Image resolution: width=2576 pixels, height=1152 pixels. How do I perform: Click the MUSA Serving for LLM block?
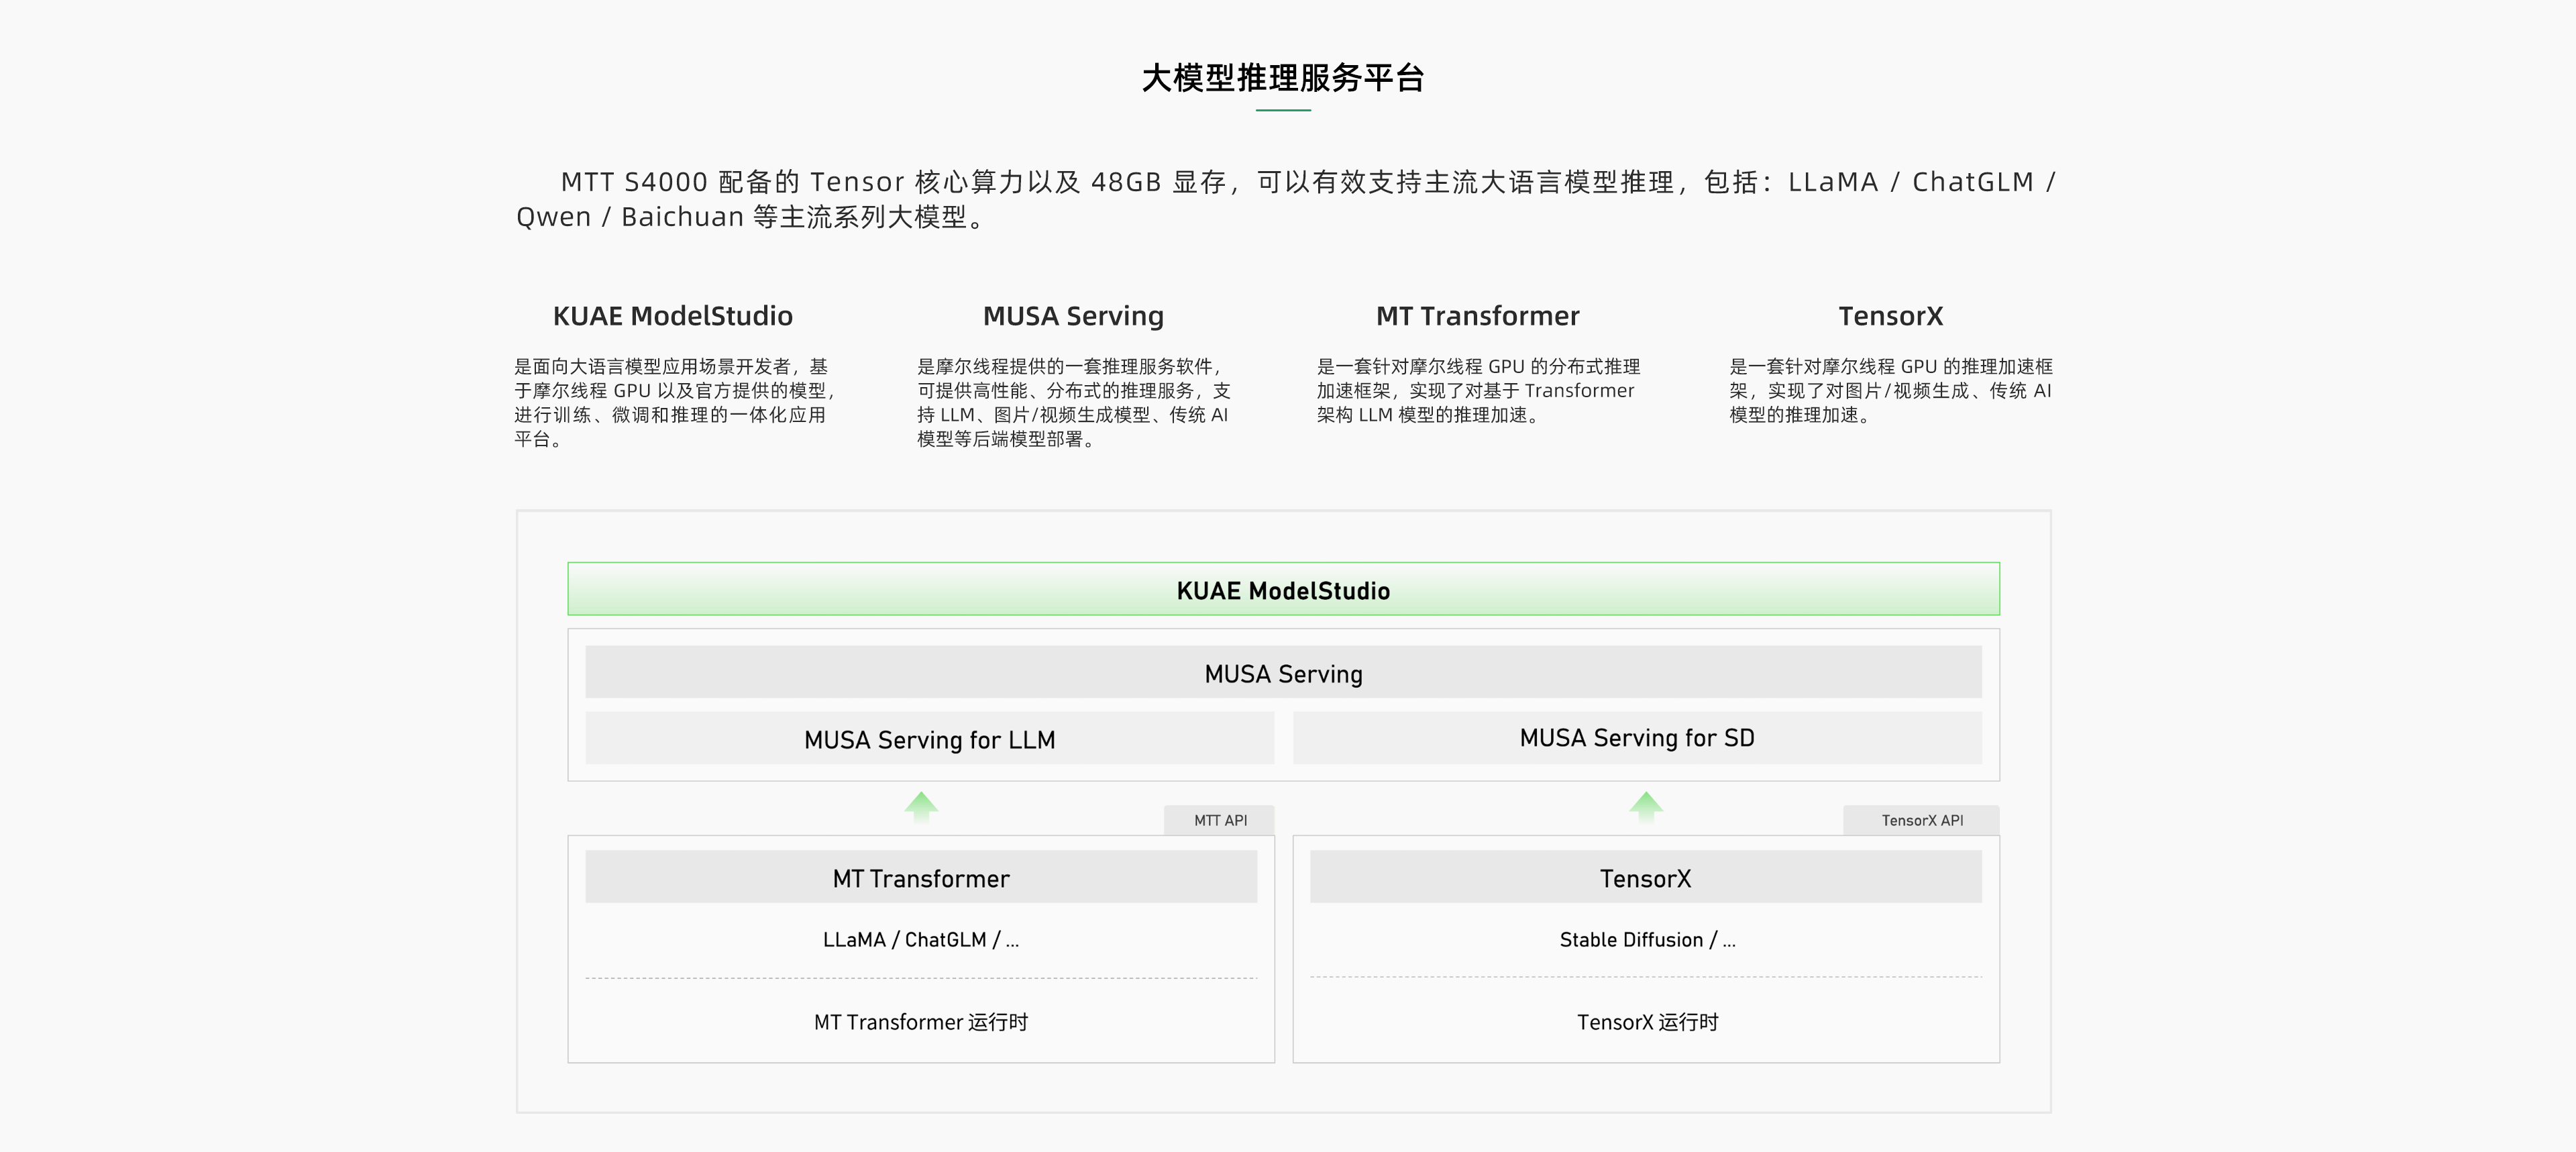pos(929,738)
